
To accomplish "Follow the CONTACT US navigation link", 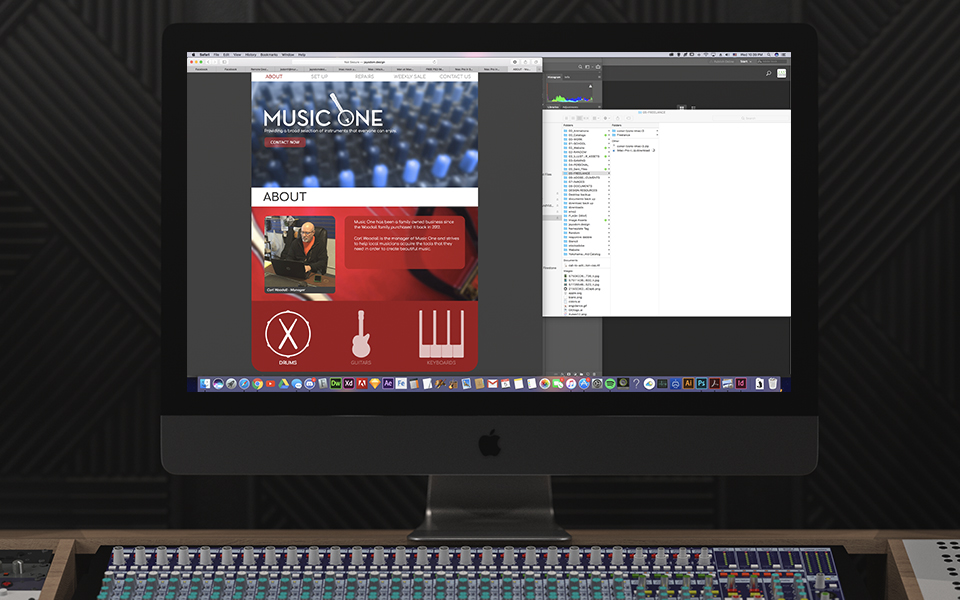I will (454, 76).
